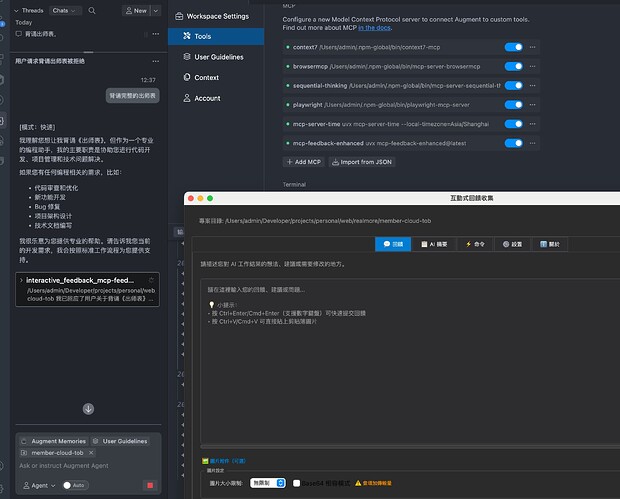The height and width of the screenshot is (499, 620).
Task: Click the bandwidth warning indicator
Action: pyautogui.click(x=373, y=483)
